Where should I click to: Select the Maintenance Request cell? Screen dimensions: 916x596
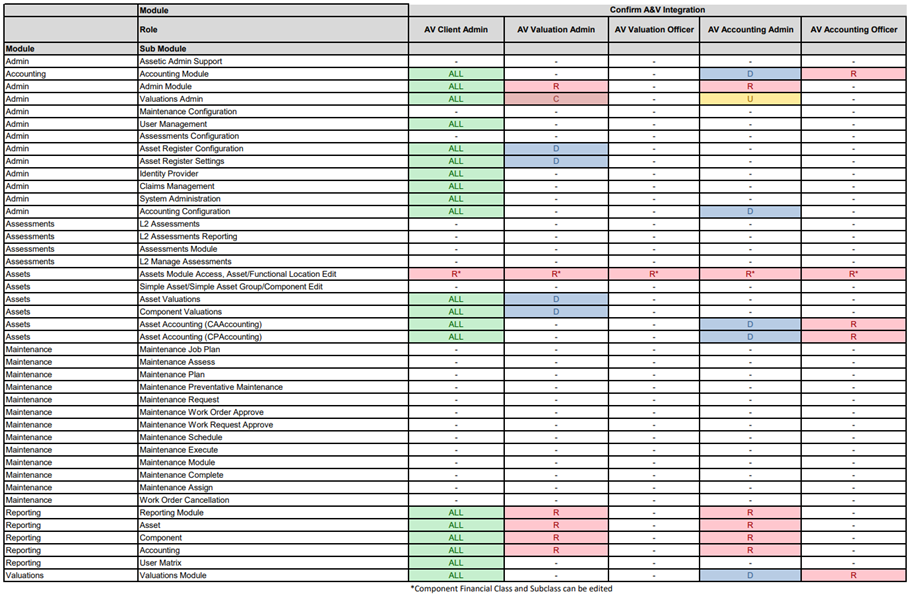[273, 400]
